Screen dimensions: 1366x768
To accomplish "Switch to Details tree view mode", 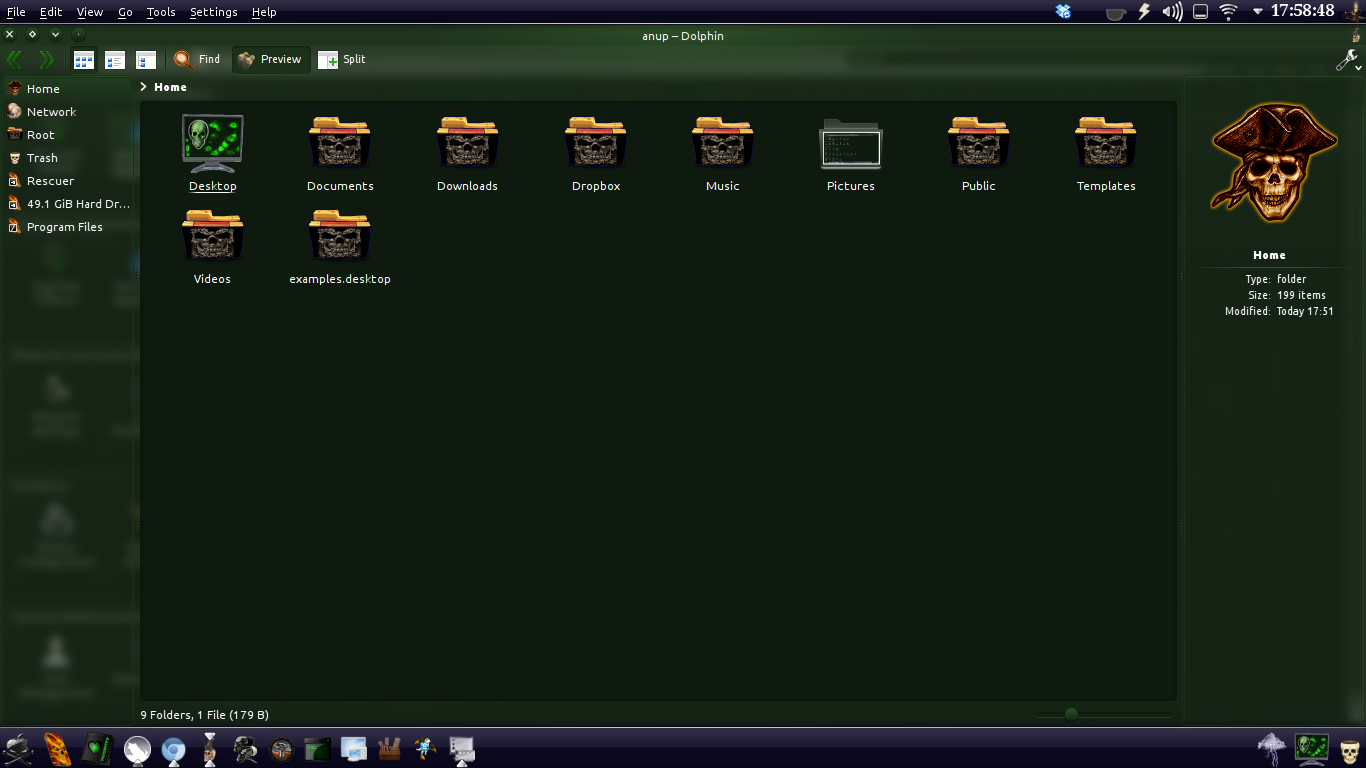I will pos(146,60).
